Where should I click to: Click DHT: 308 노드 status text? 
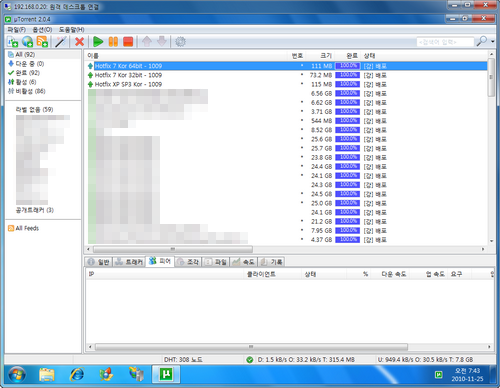pos(183,360)
